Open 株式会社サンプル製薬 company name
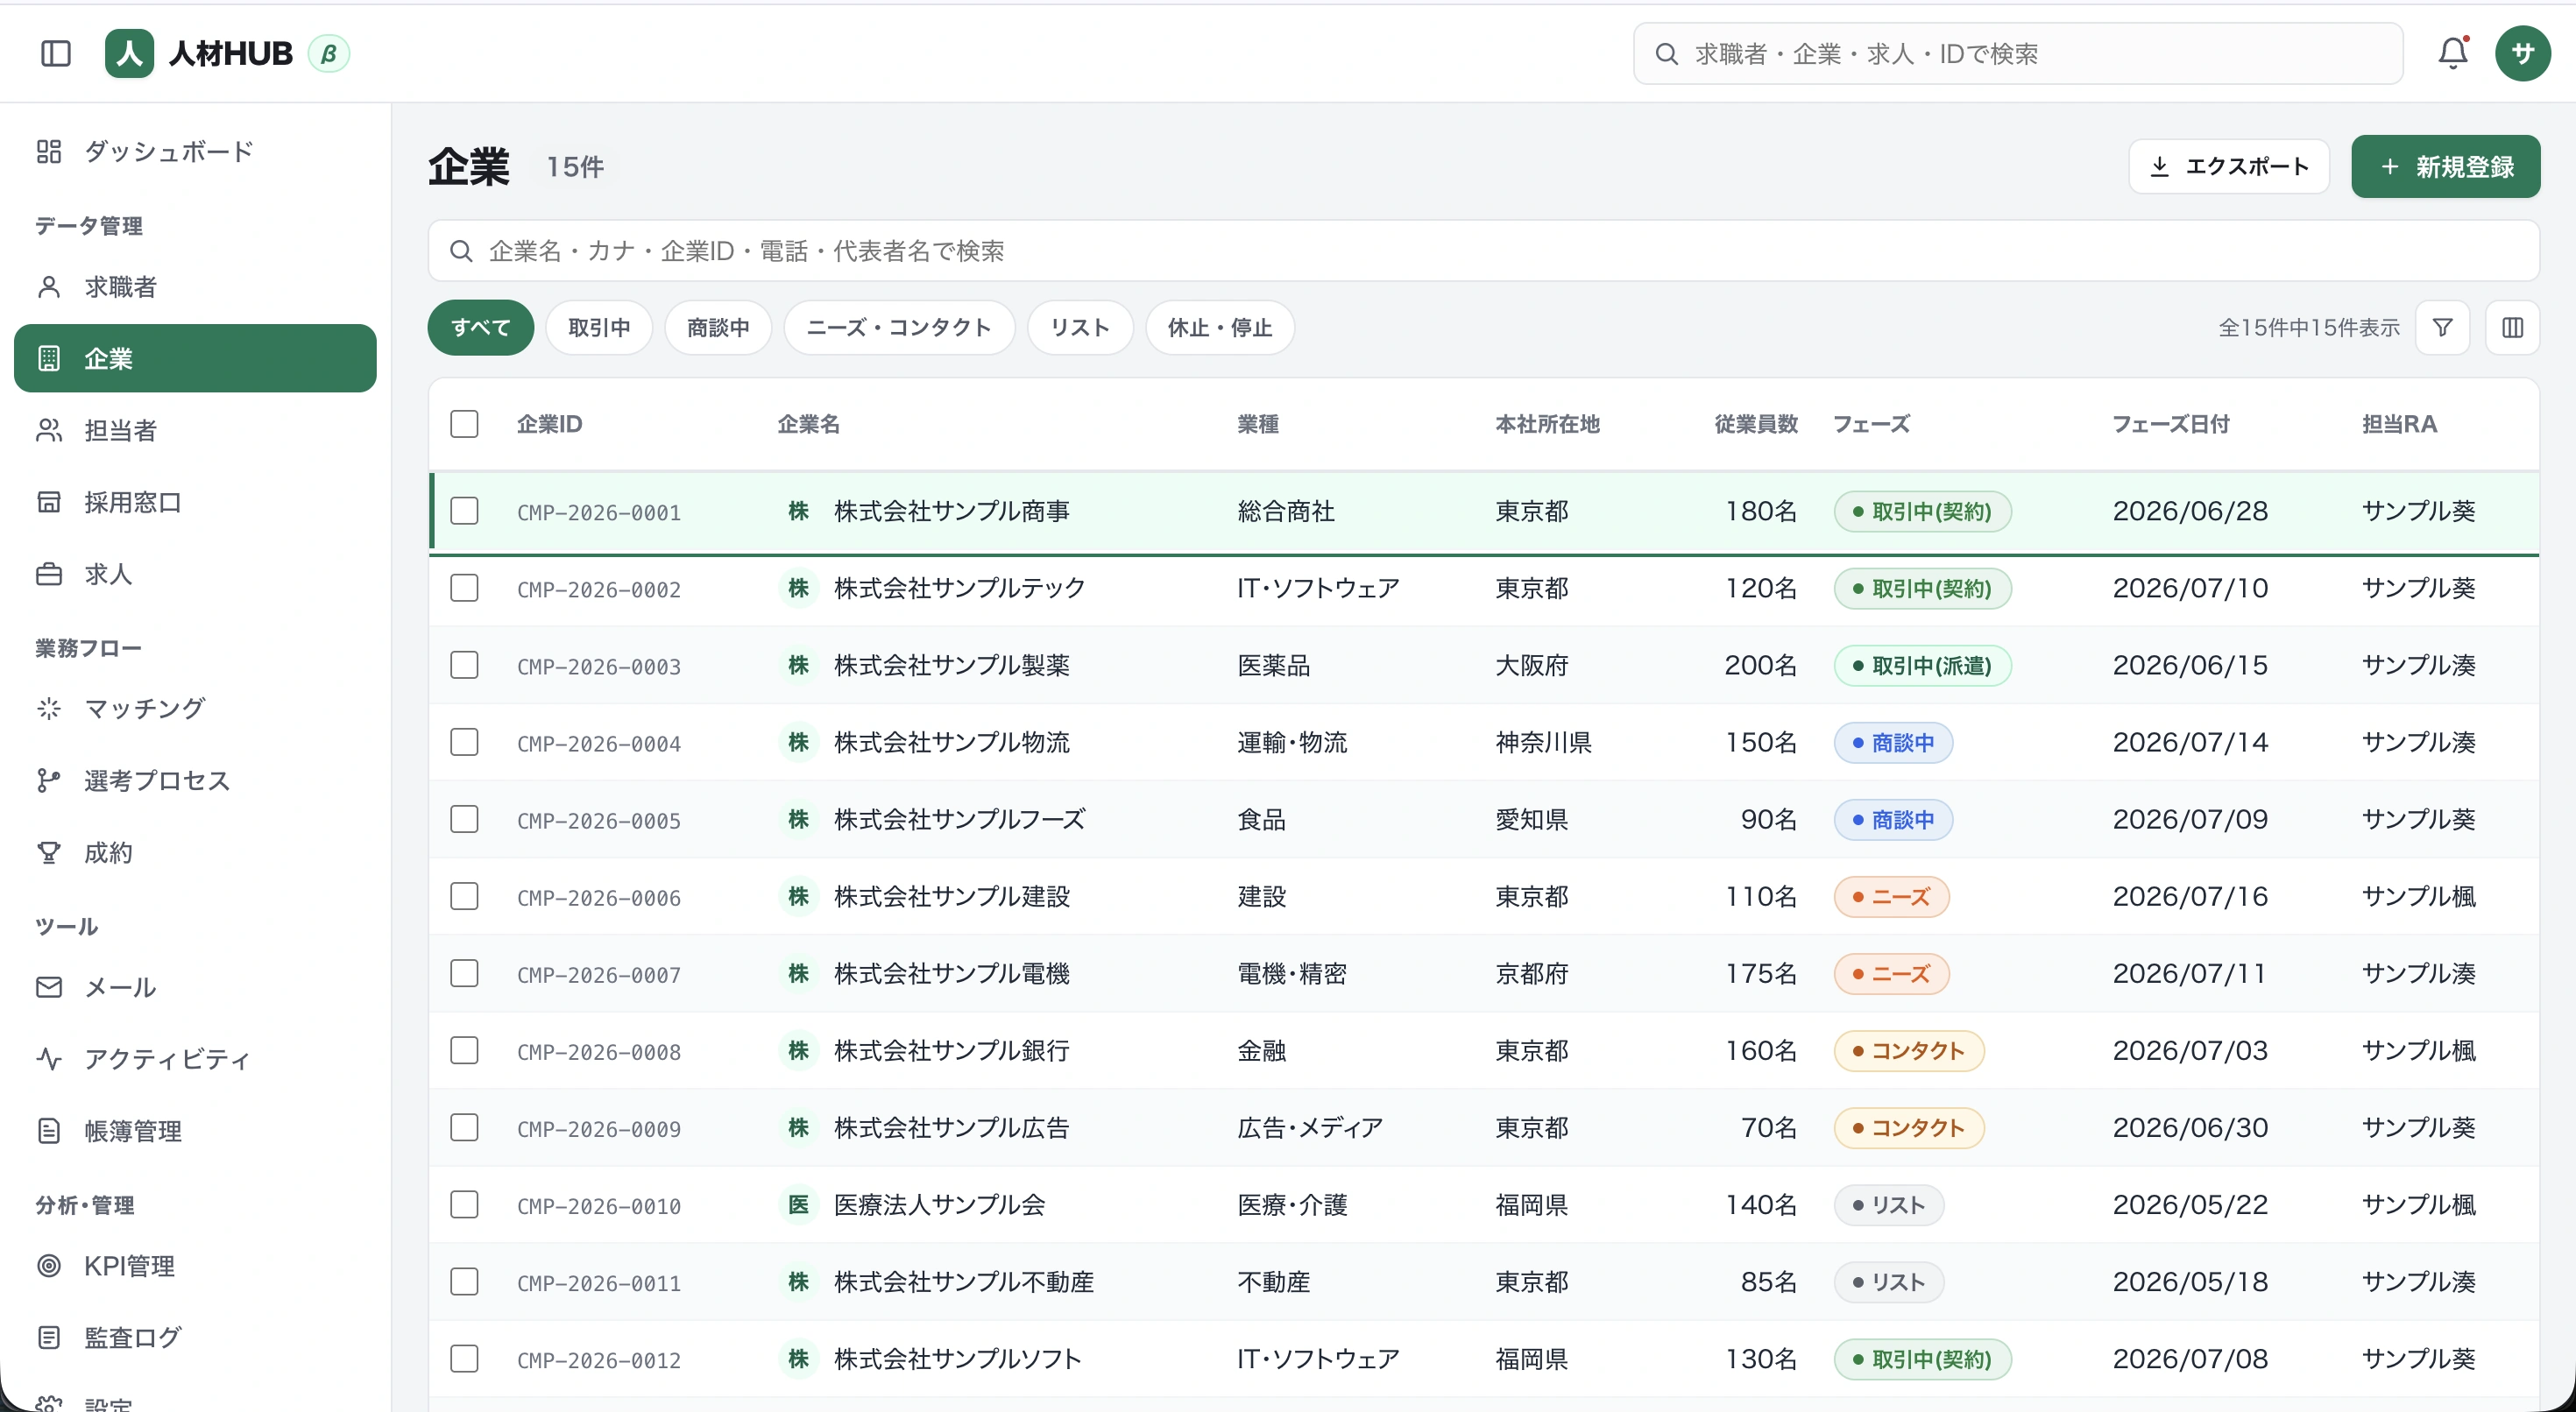2576x1412 pixels. pyautogui.click(x=952, y=665)
